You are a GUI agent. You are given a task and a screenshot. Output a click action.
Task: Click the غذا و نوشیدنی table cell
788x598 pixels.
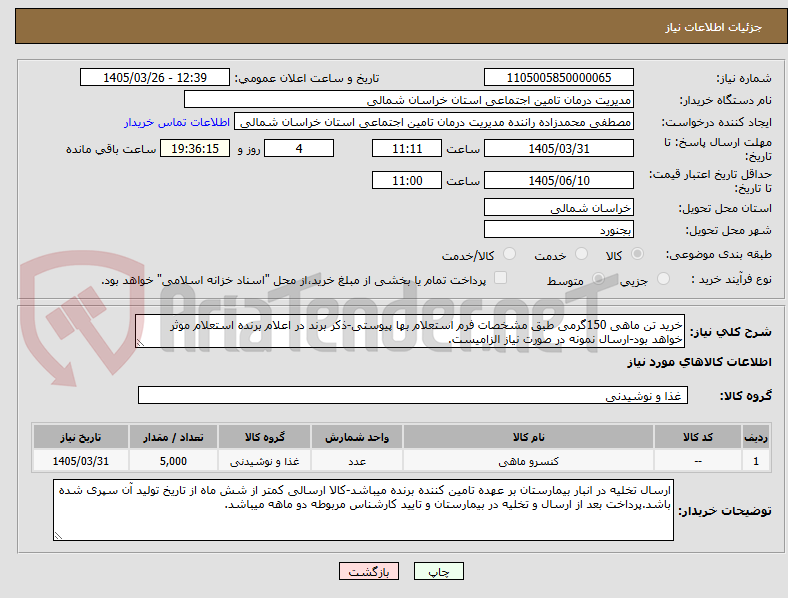pos(264,461)
